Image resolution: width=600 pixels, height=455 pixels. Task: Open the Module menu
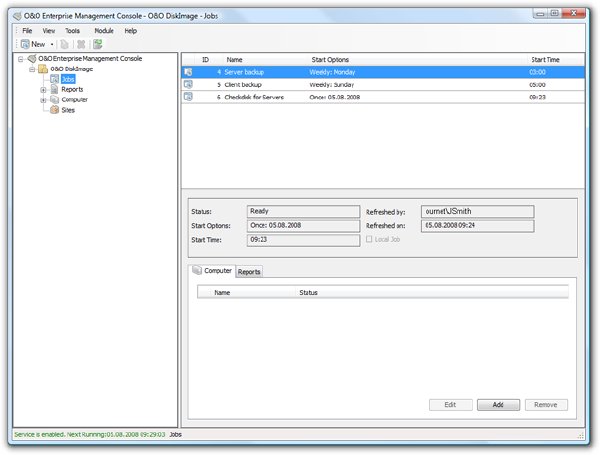(104, 31)
